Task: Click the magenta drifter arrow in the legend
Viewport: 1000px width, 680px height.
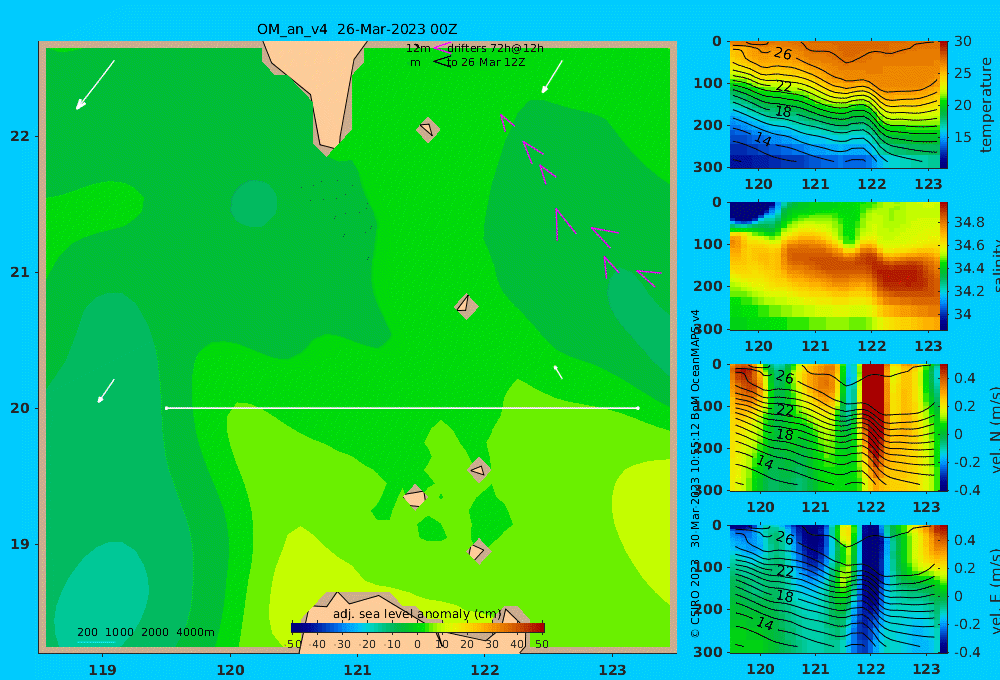Action: click(x=441, y=47)
